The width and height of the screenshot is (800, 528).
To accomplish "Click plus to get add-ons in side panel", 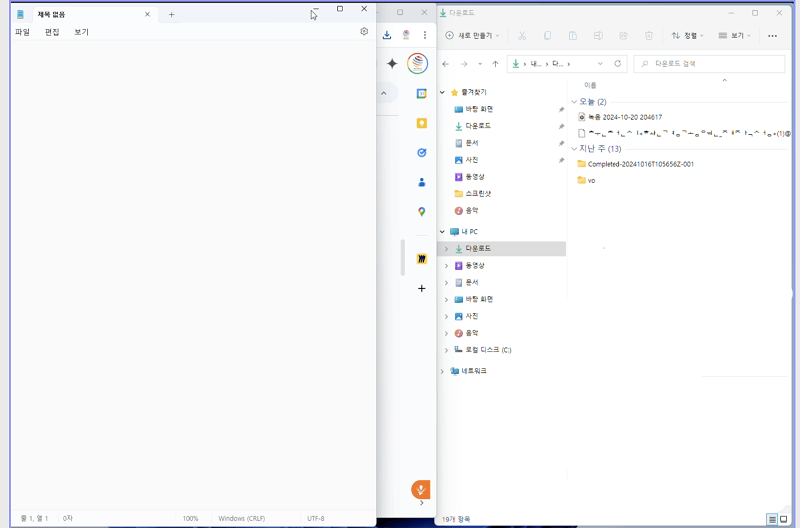I will point(421,288).
